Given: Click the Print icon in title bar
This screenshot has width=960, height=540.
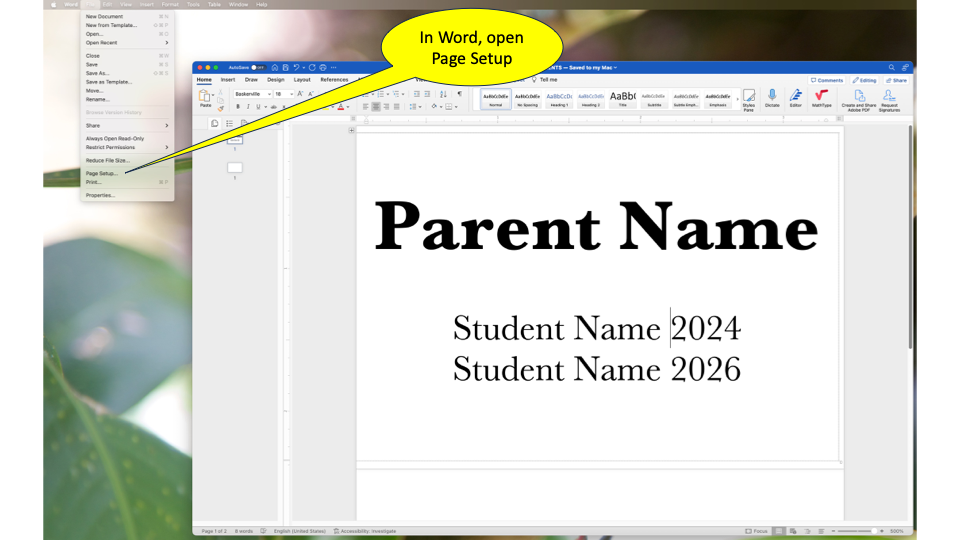Looking at the screenshot, I should pos(323,67).
